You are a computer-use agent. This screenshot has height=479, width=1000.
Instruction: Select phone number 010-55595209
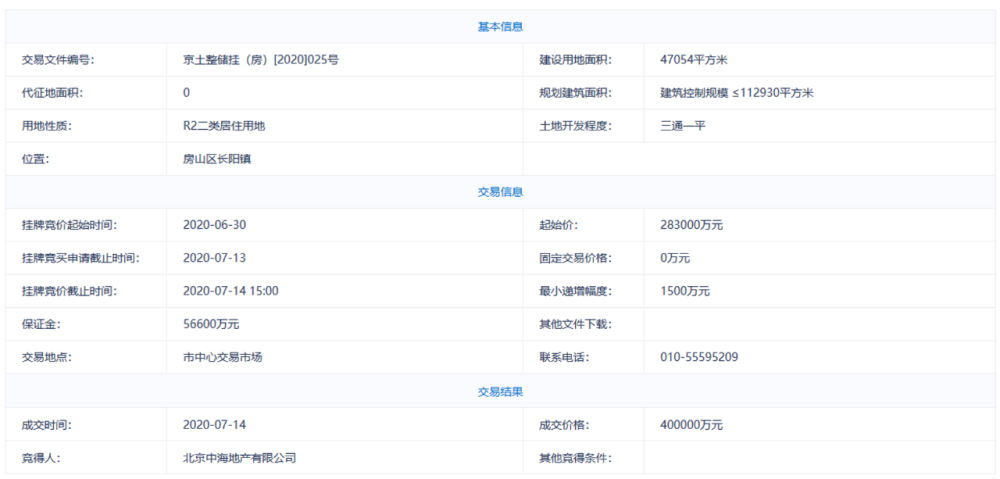(x=700, y=358)
